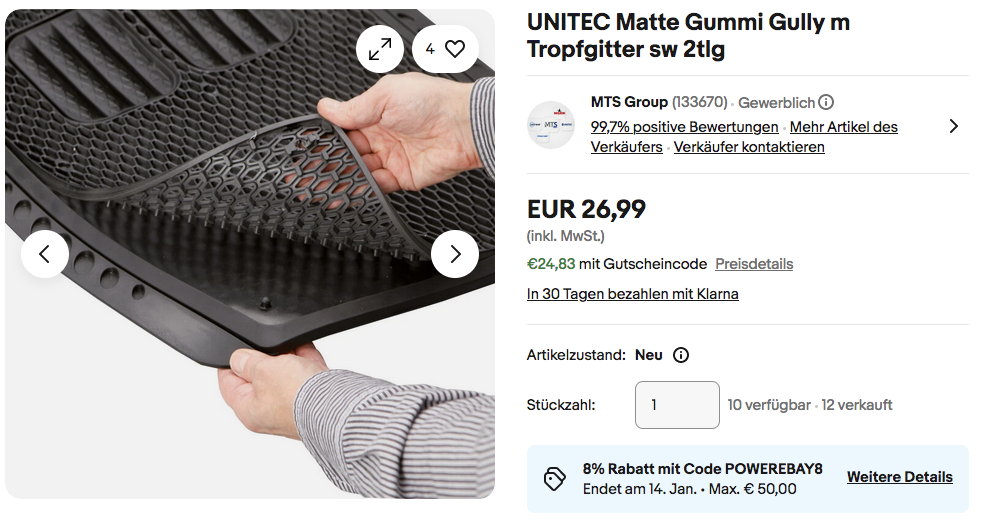This screenshot has height=524, width=981.
Task: Show next product image
Action: [x=455, y=254]
